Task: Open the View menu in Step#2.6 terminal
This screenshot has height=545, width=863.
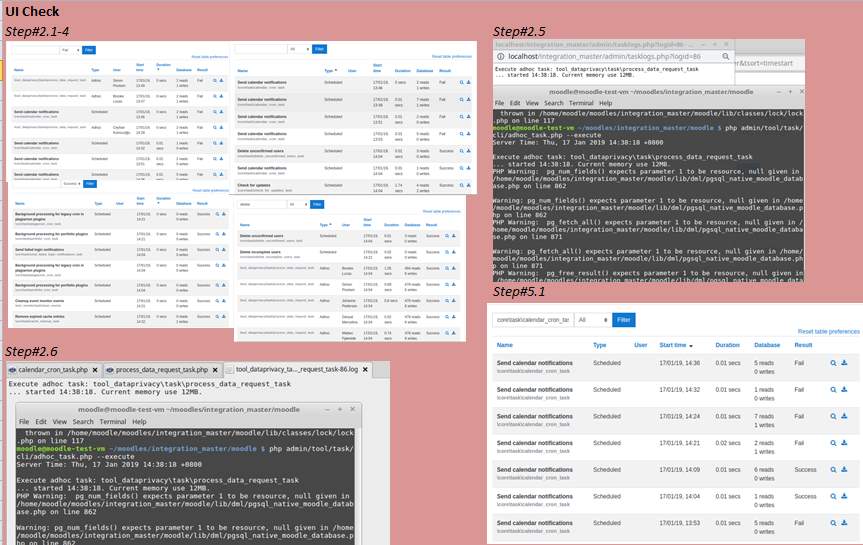Action: click(x=59, y=422)
